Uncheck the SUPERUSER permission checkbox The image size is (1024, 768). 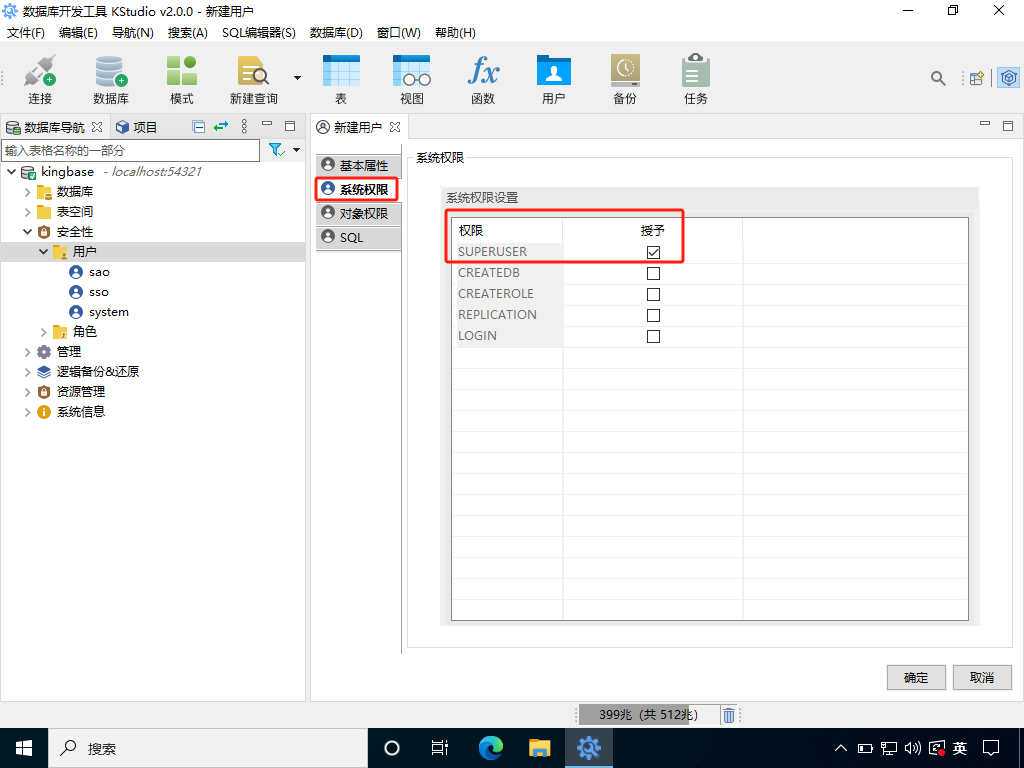click(x=653, y=252)
